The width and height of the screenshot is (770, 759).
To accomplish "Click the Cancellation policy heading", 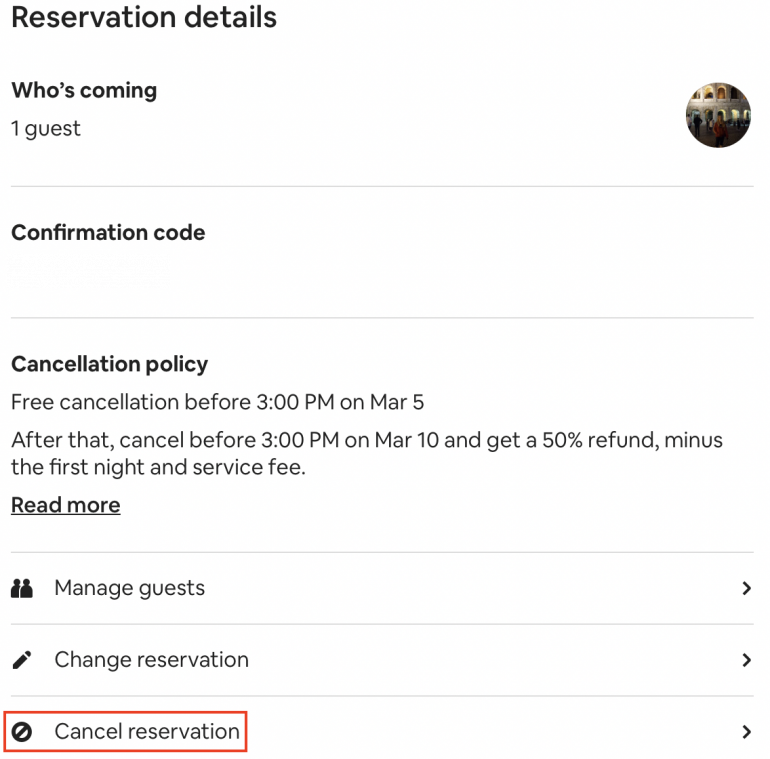I will pos(109,364).
